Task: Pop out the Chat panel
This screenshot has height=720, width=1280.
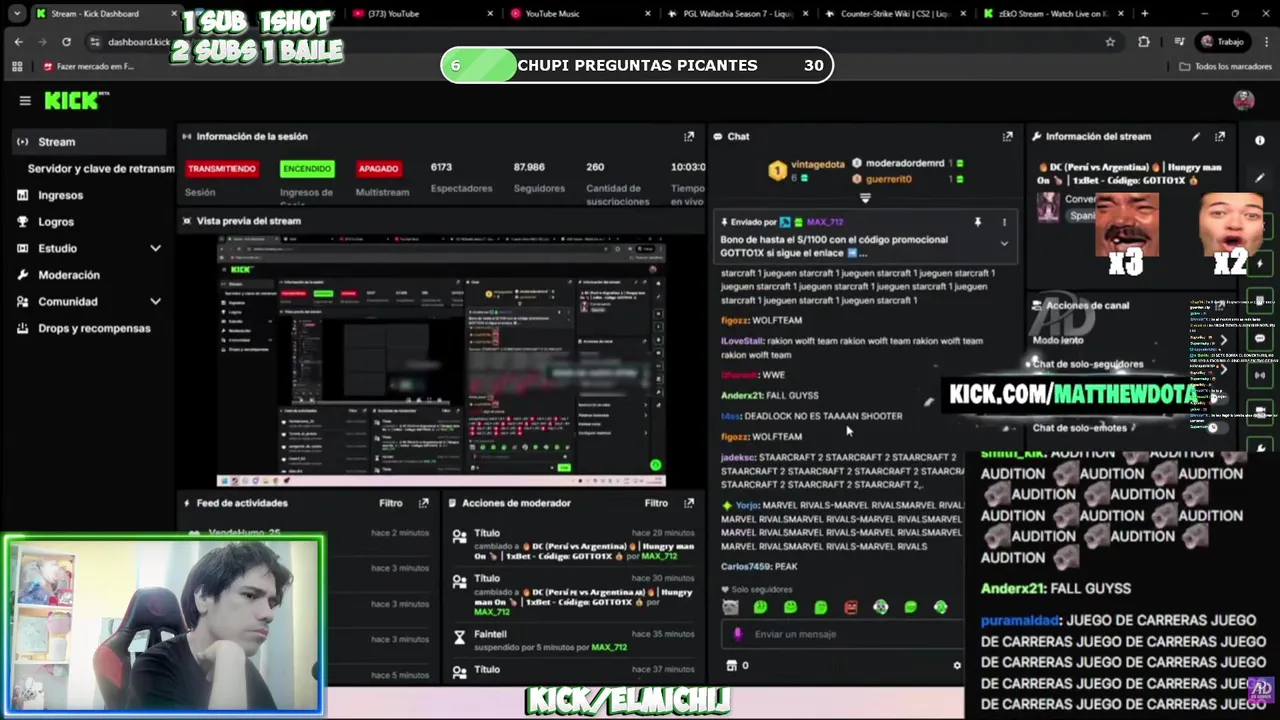Action: coord(1007,137)
